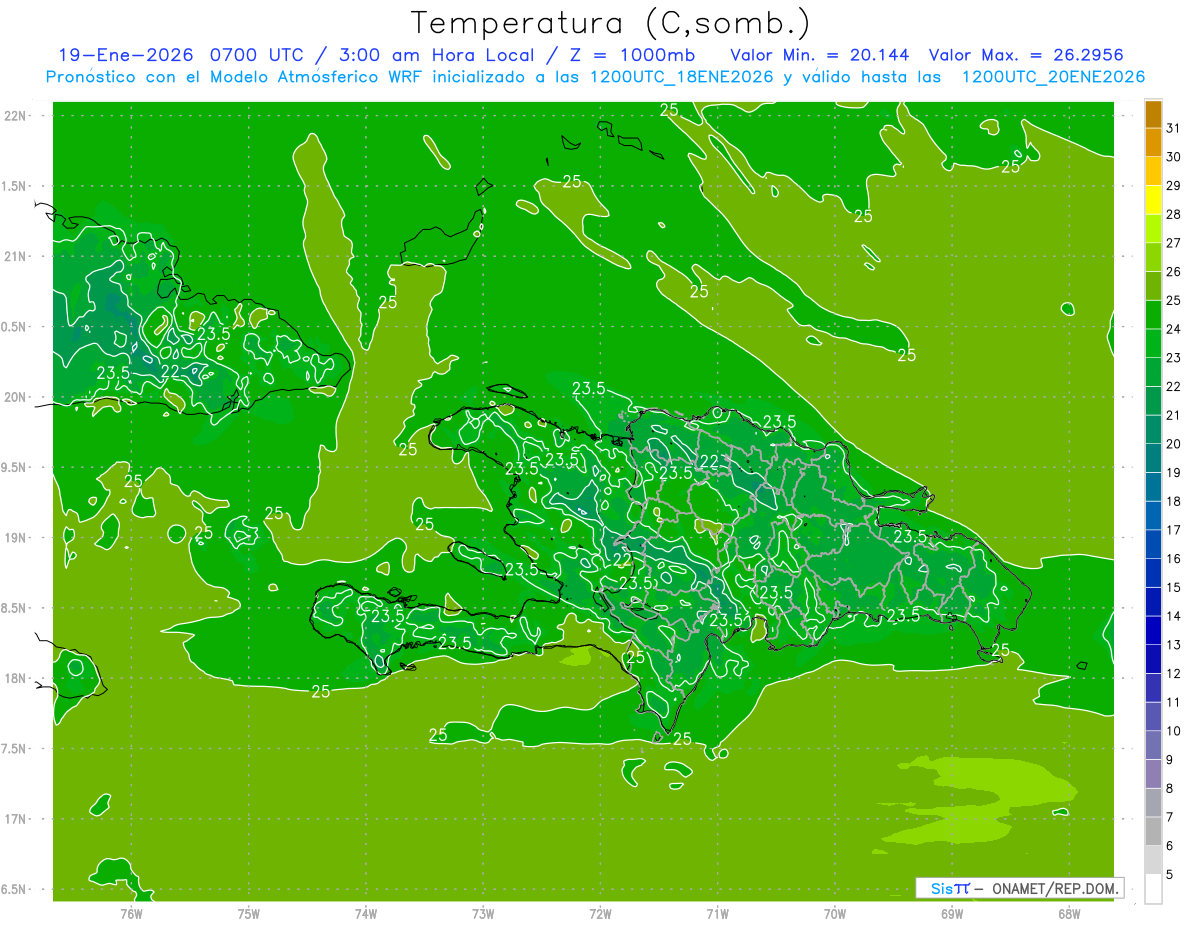Click the 68W longitude axis label
The height and width of the screenshot is (927, 1200).
coord(1068,913)
